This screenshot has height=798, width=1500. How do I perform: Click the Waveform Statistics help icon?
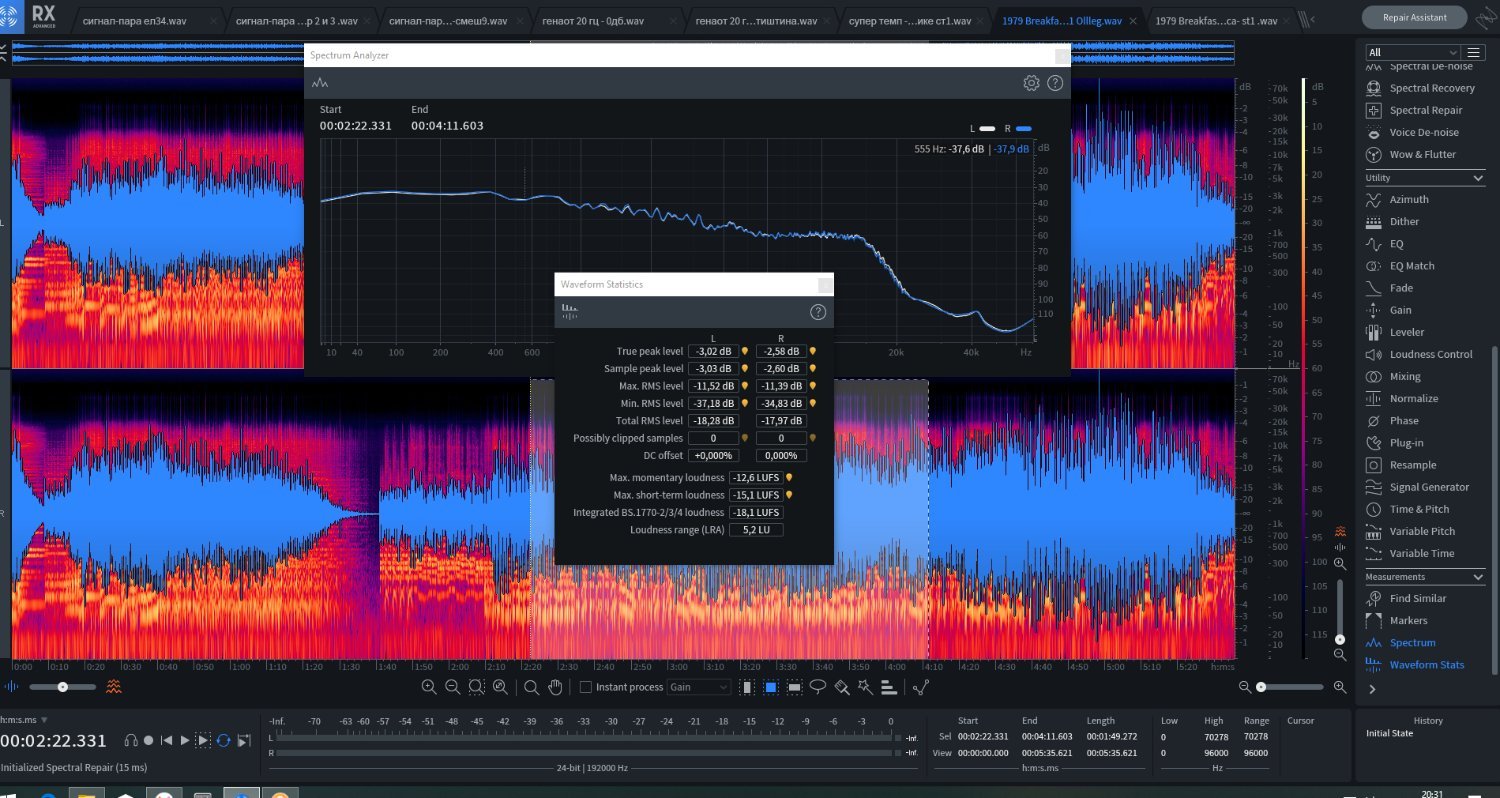click(x=817, y=312)
